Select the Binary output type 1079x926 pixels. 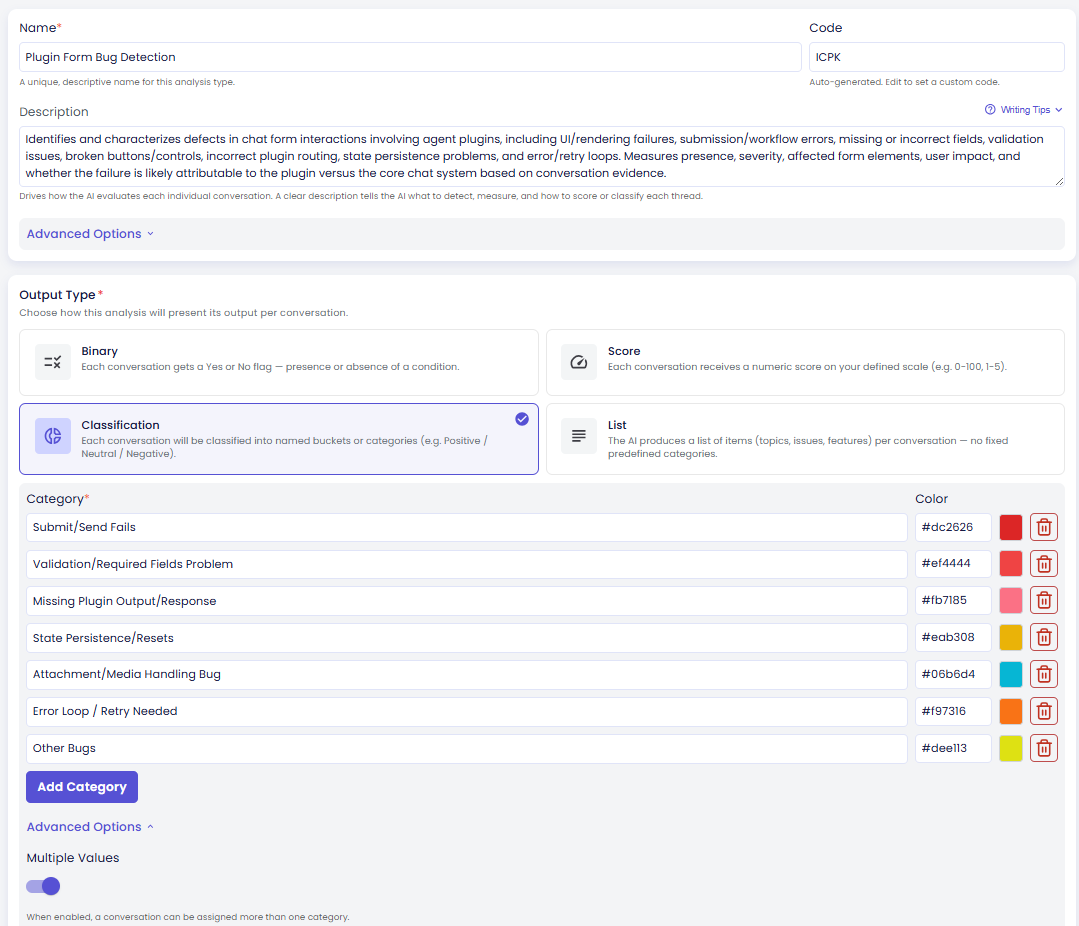[x=279, y=362]
